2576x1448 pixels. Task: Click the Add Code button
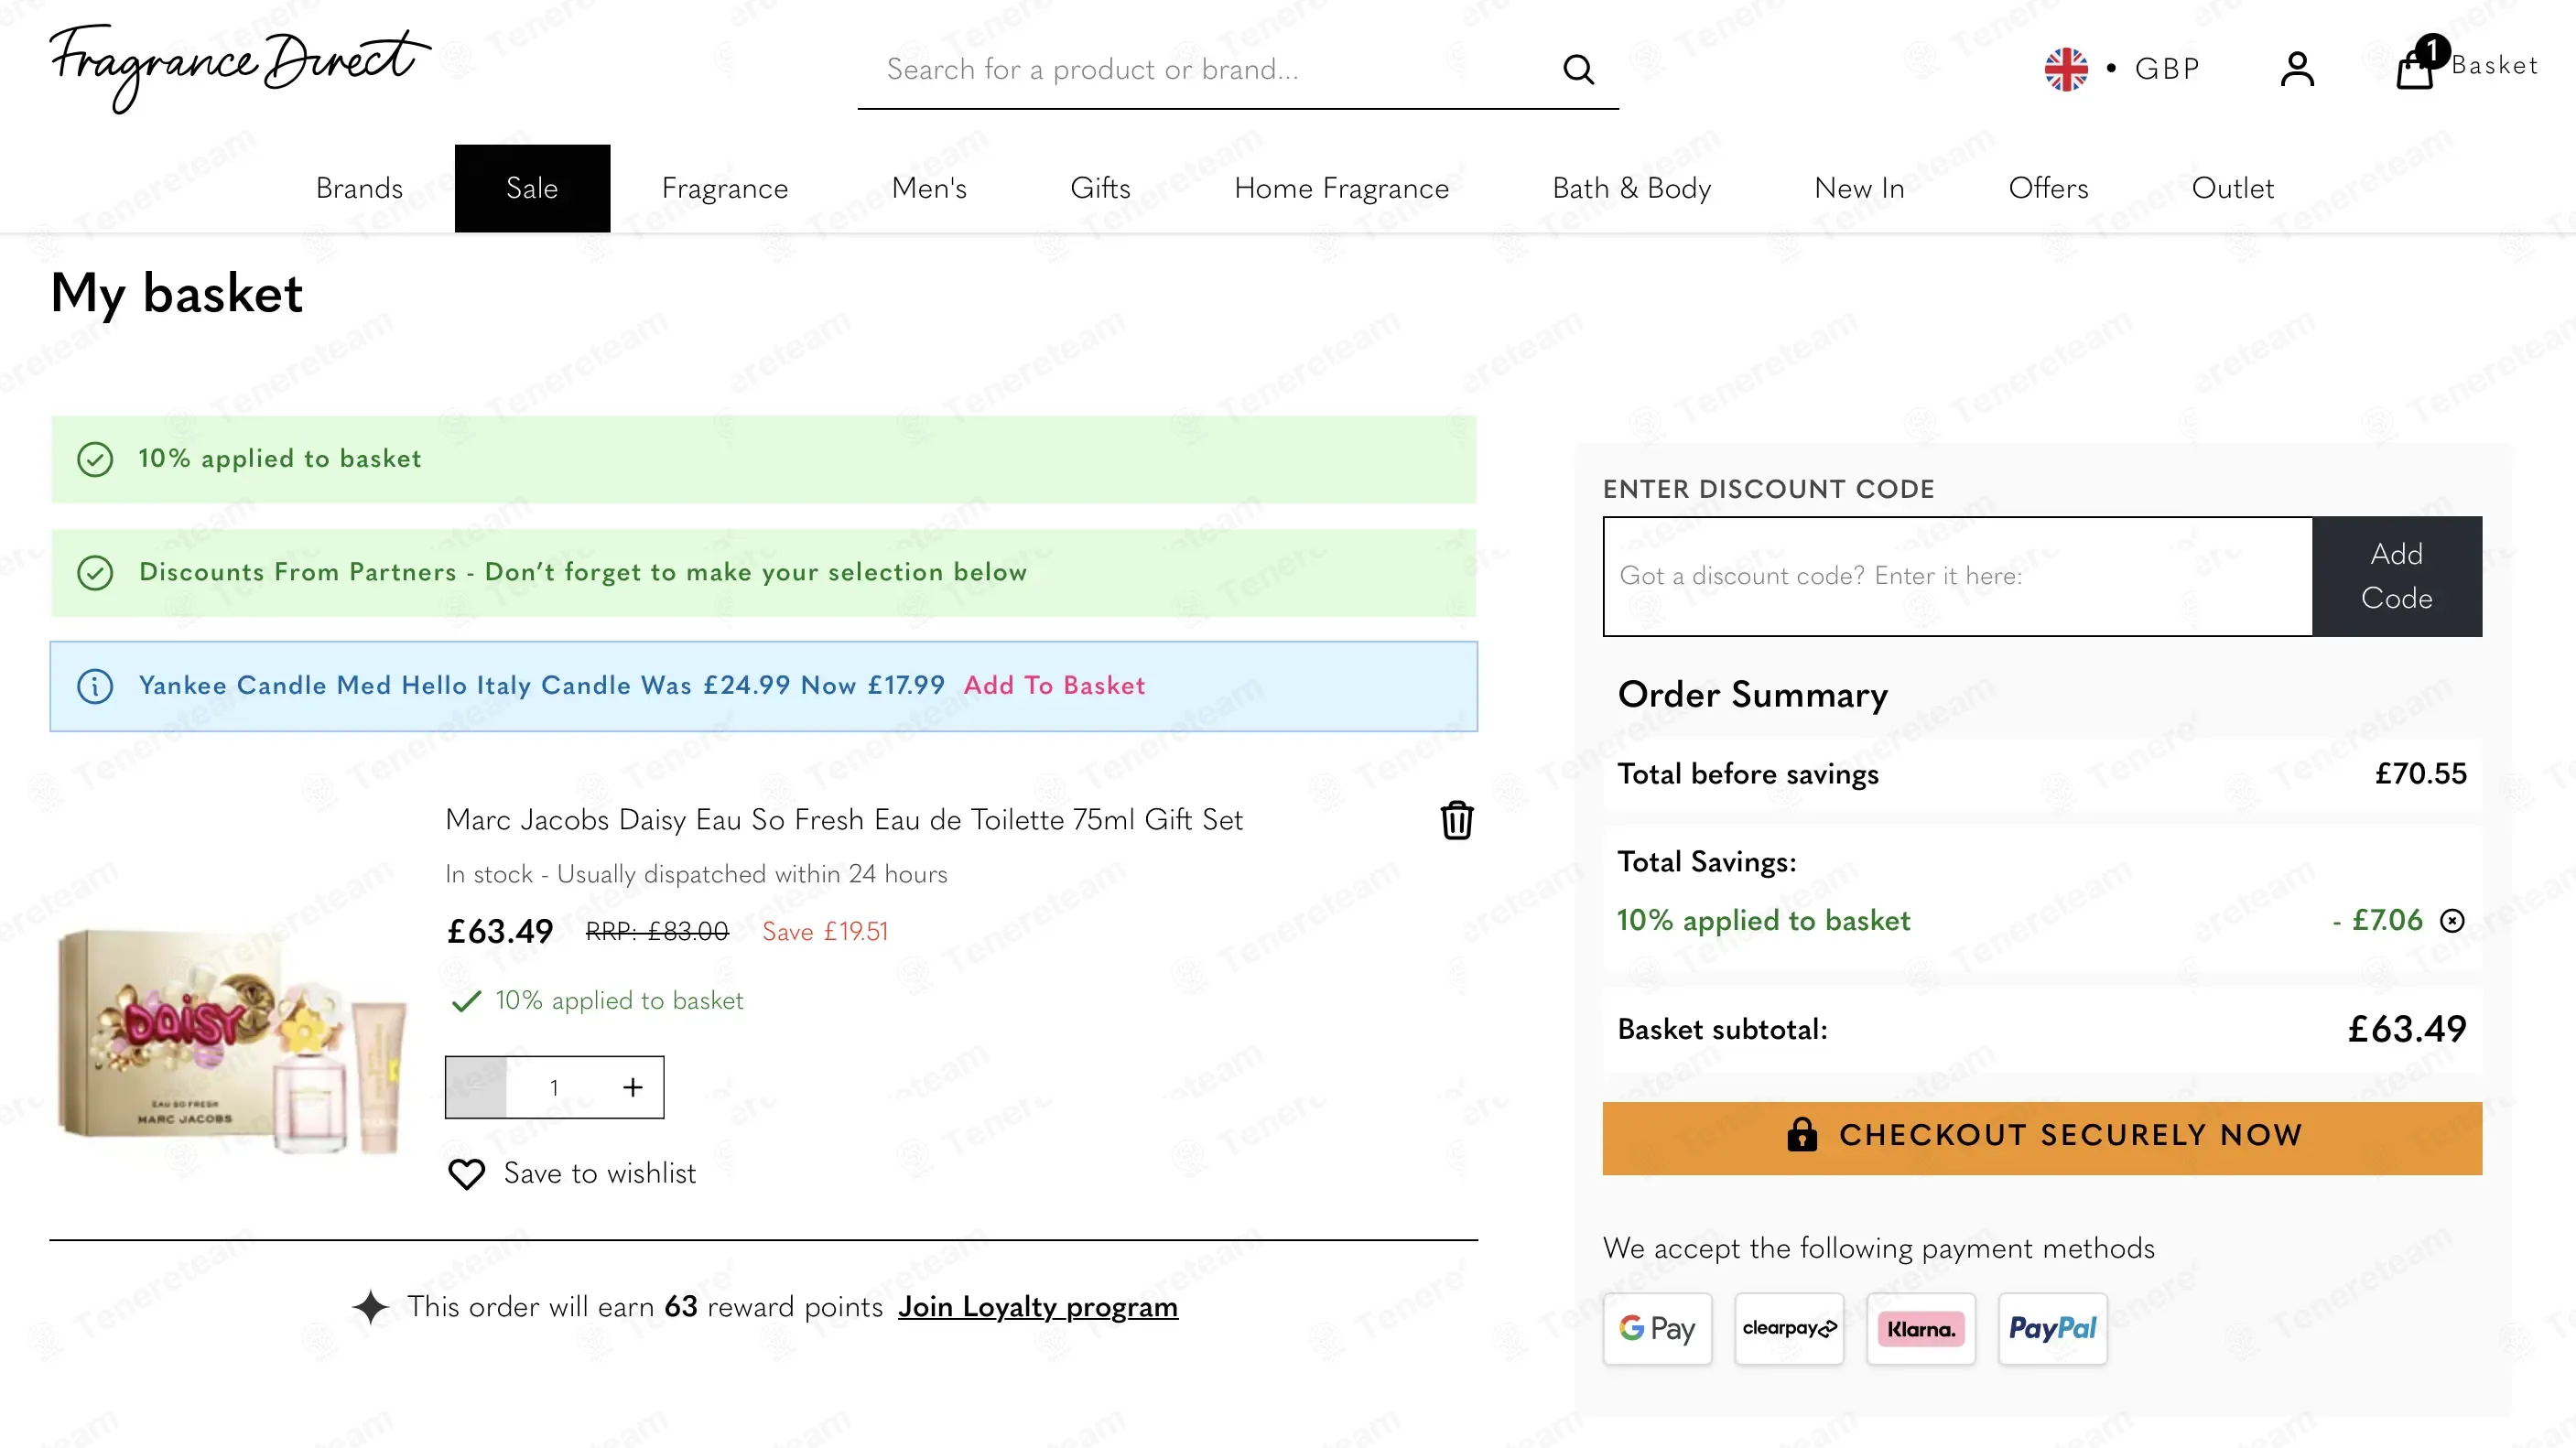tap(2396, 576)
